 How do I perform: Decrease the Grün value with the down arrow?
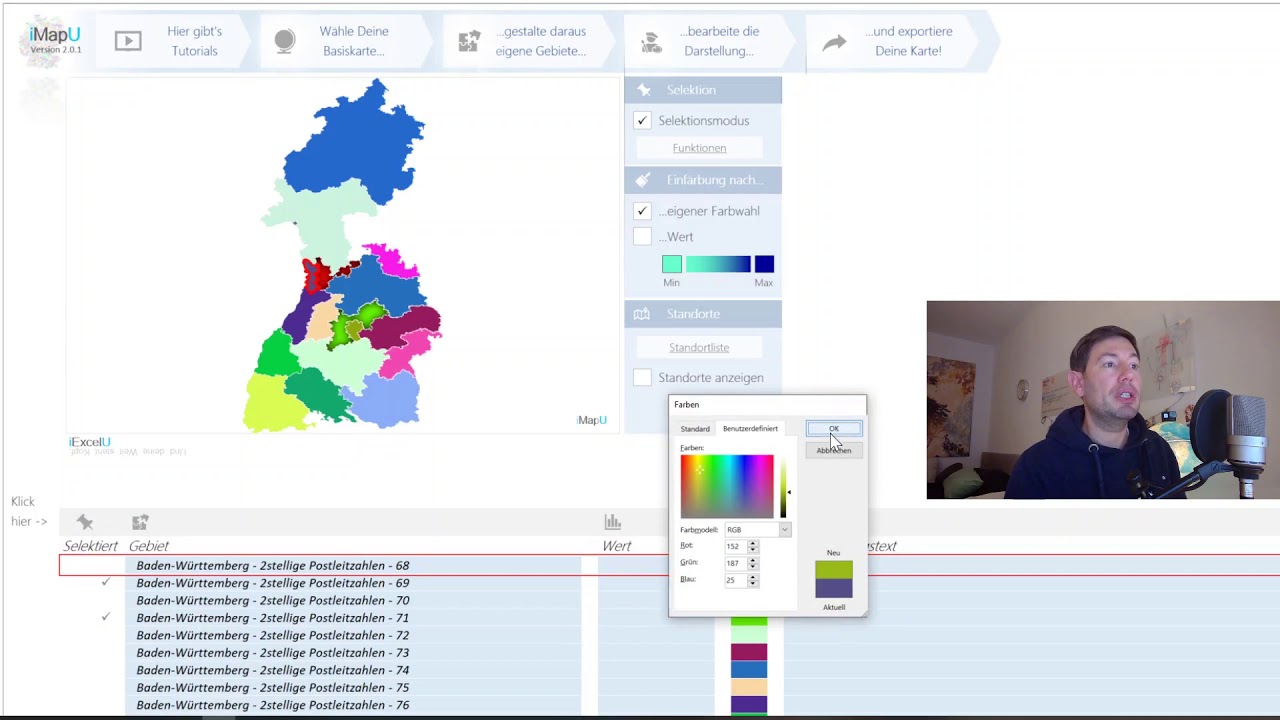point(753,566)
